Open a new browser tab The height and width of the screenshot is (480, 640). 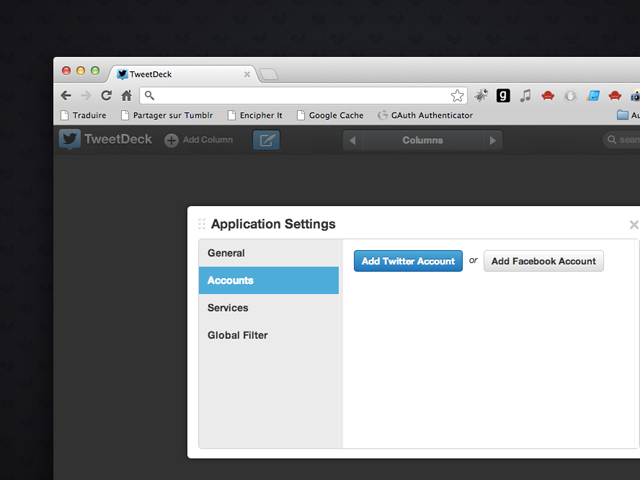pyautogui.click(x=269, y=74)
